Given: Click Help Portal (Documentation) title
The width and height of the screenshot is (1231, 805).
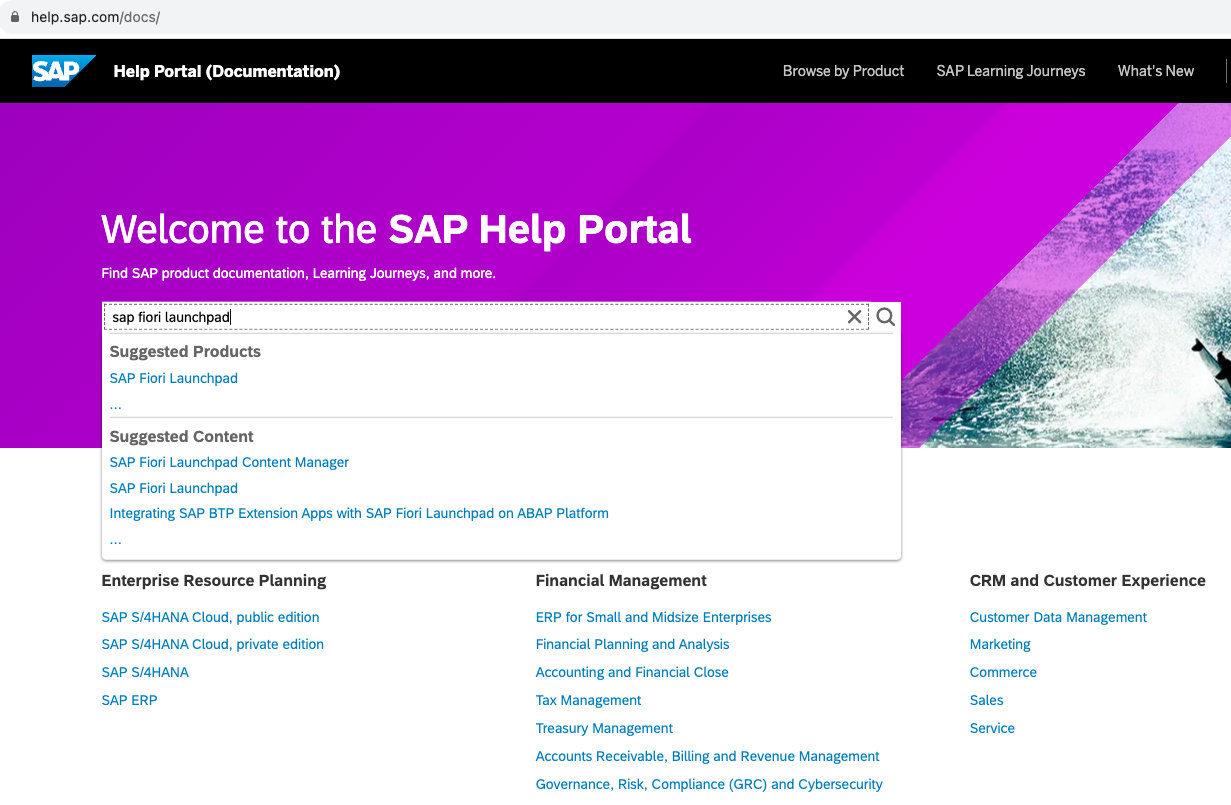Looking at the screenshot, I should coord(227,71).
